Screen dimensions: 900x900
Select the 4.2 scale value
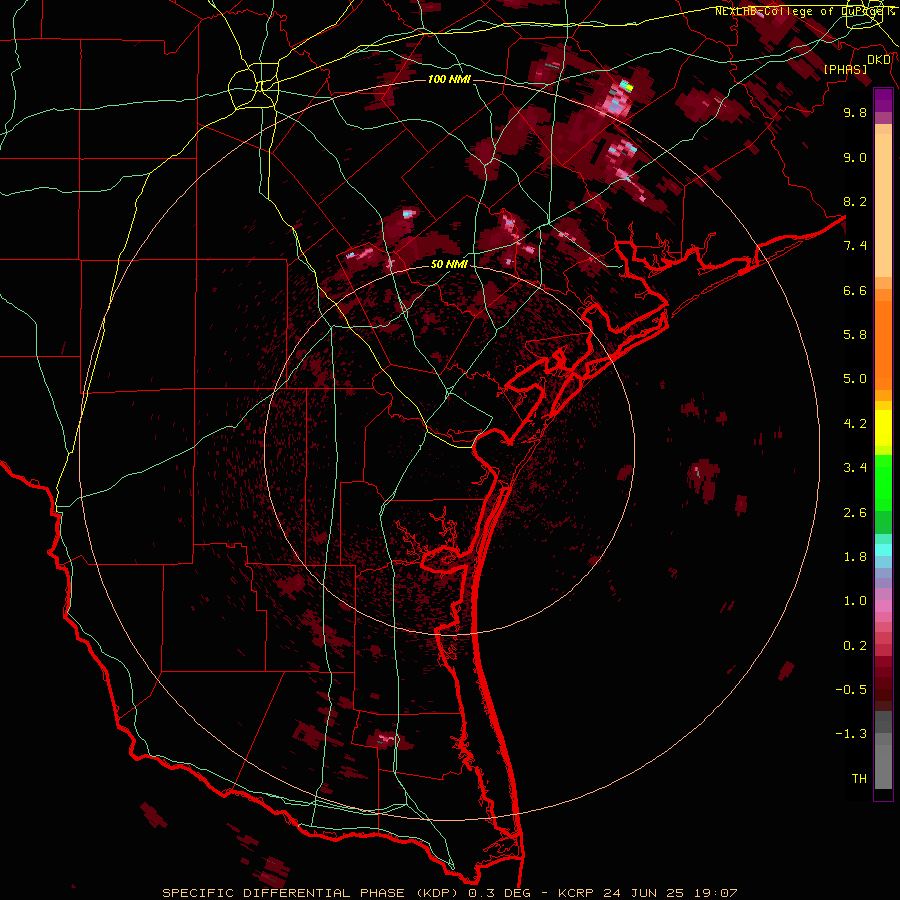855,424
